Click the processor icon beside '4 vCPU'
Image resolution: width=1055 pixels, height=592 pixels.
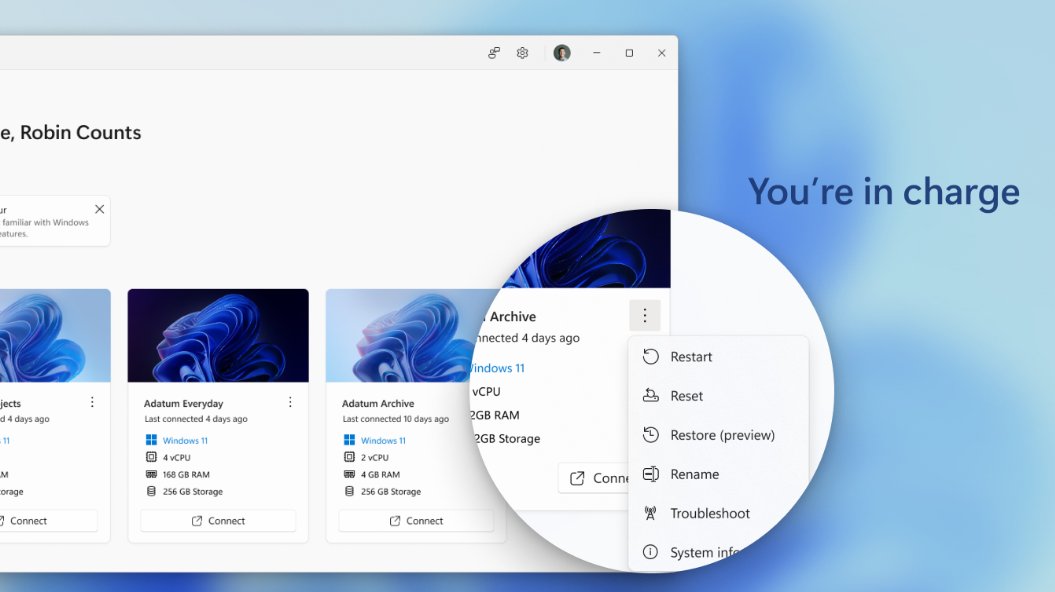point(151,457)
